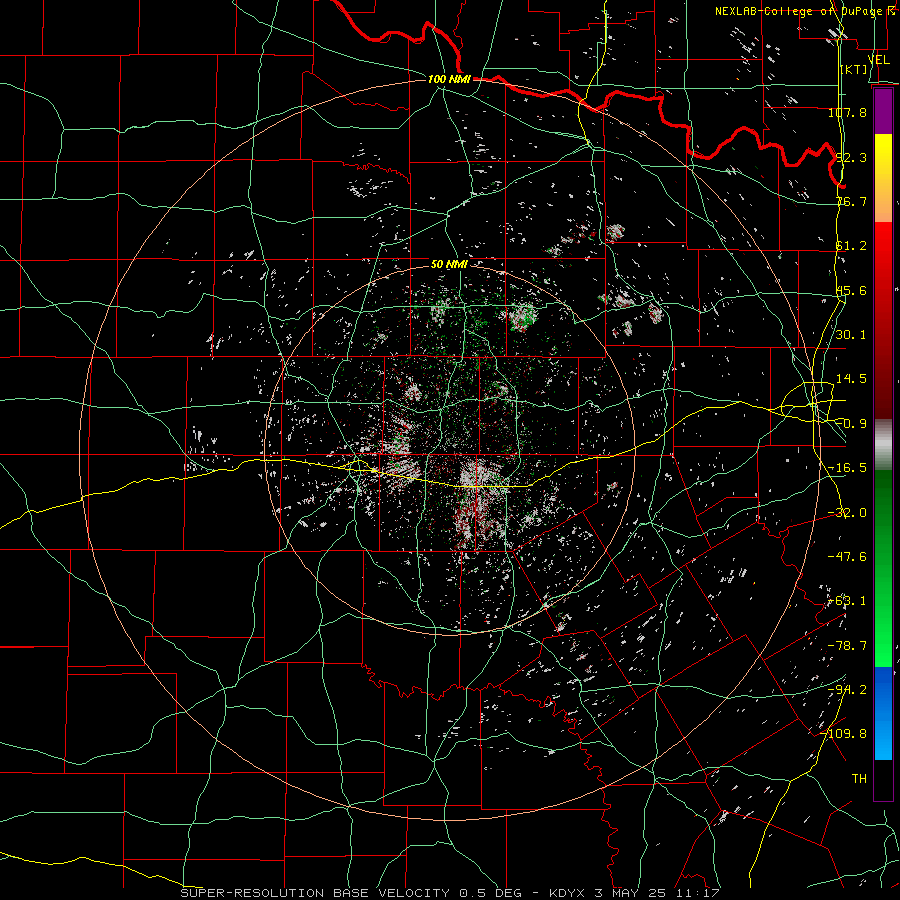Click the 76.7 scale value

click(x=851, y=201)
